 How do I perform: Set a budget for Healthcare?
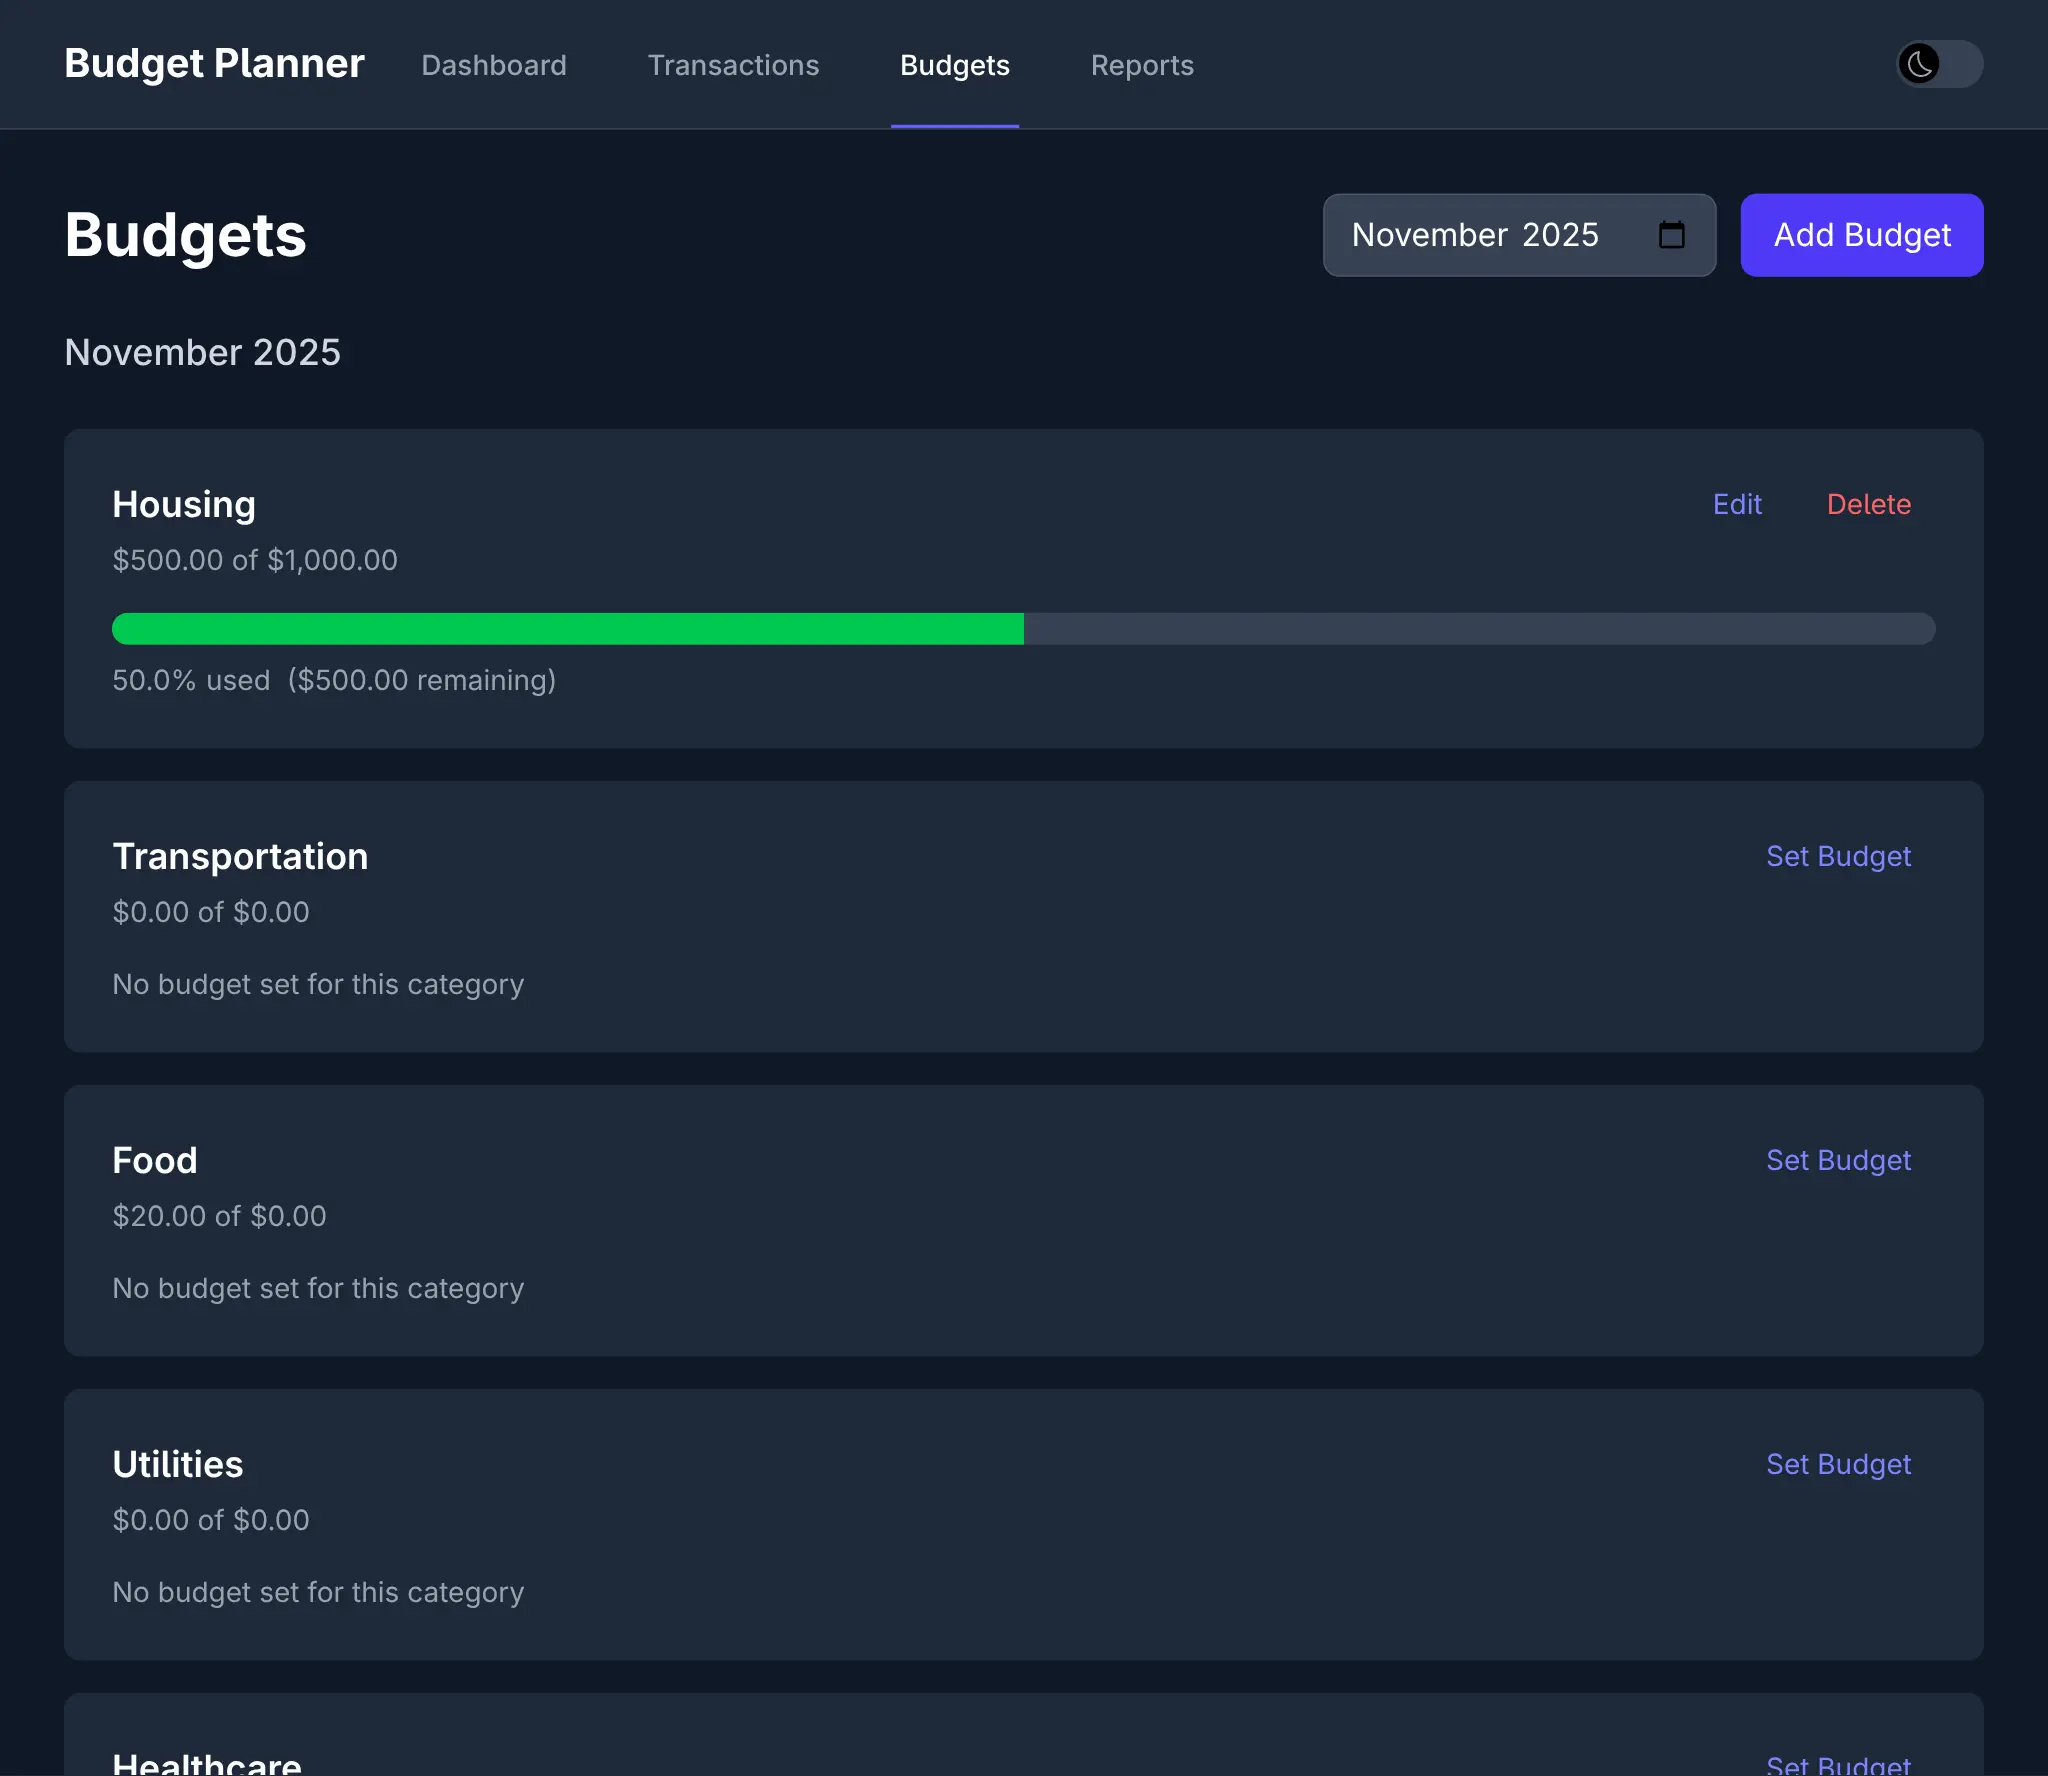pyautogui.click(x=1837, y=1767)
